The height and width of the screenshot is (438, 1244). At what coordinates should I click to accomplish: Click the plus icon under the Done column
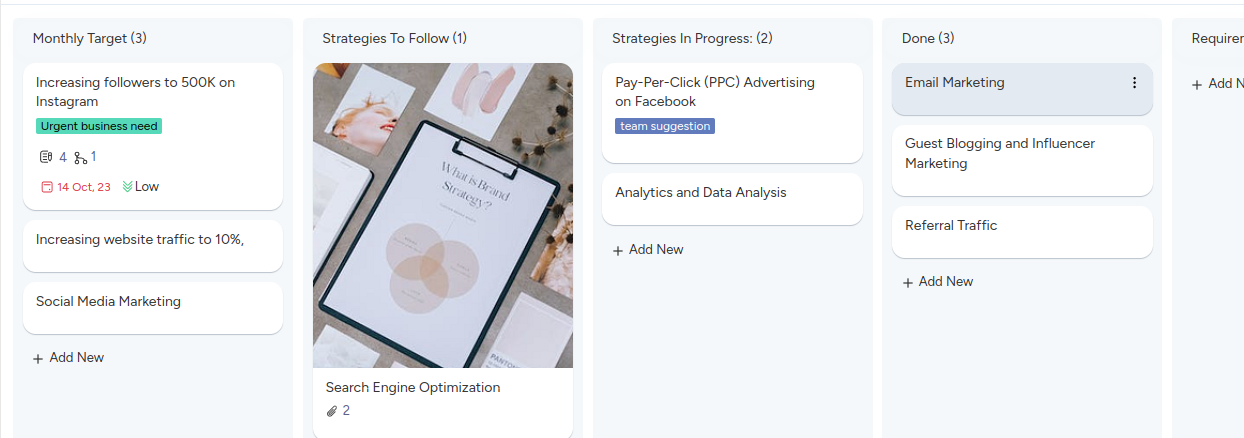[x=908, y=282]
